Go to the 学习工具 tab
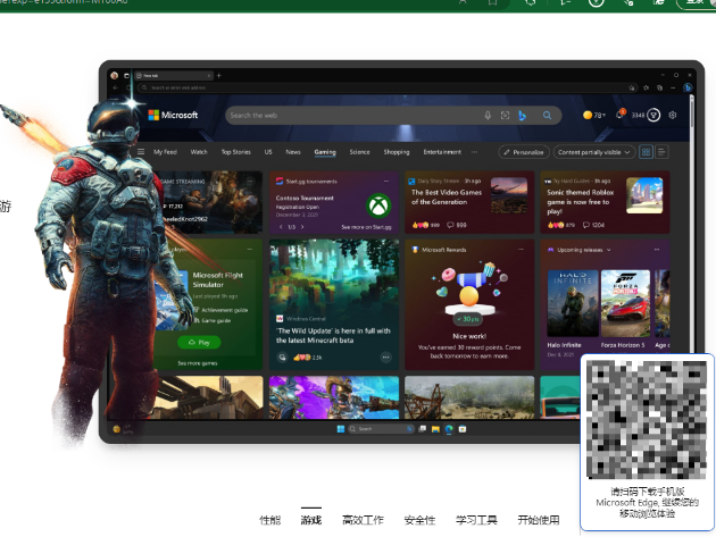 click(476, 520)
